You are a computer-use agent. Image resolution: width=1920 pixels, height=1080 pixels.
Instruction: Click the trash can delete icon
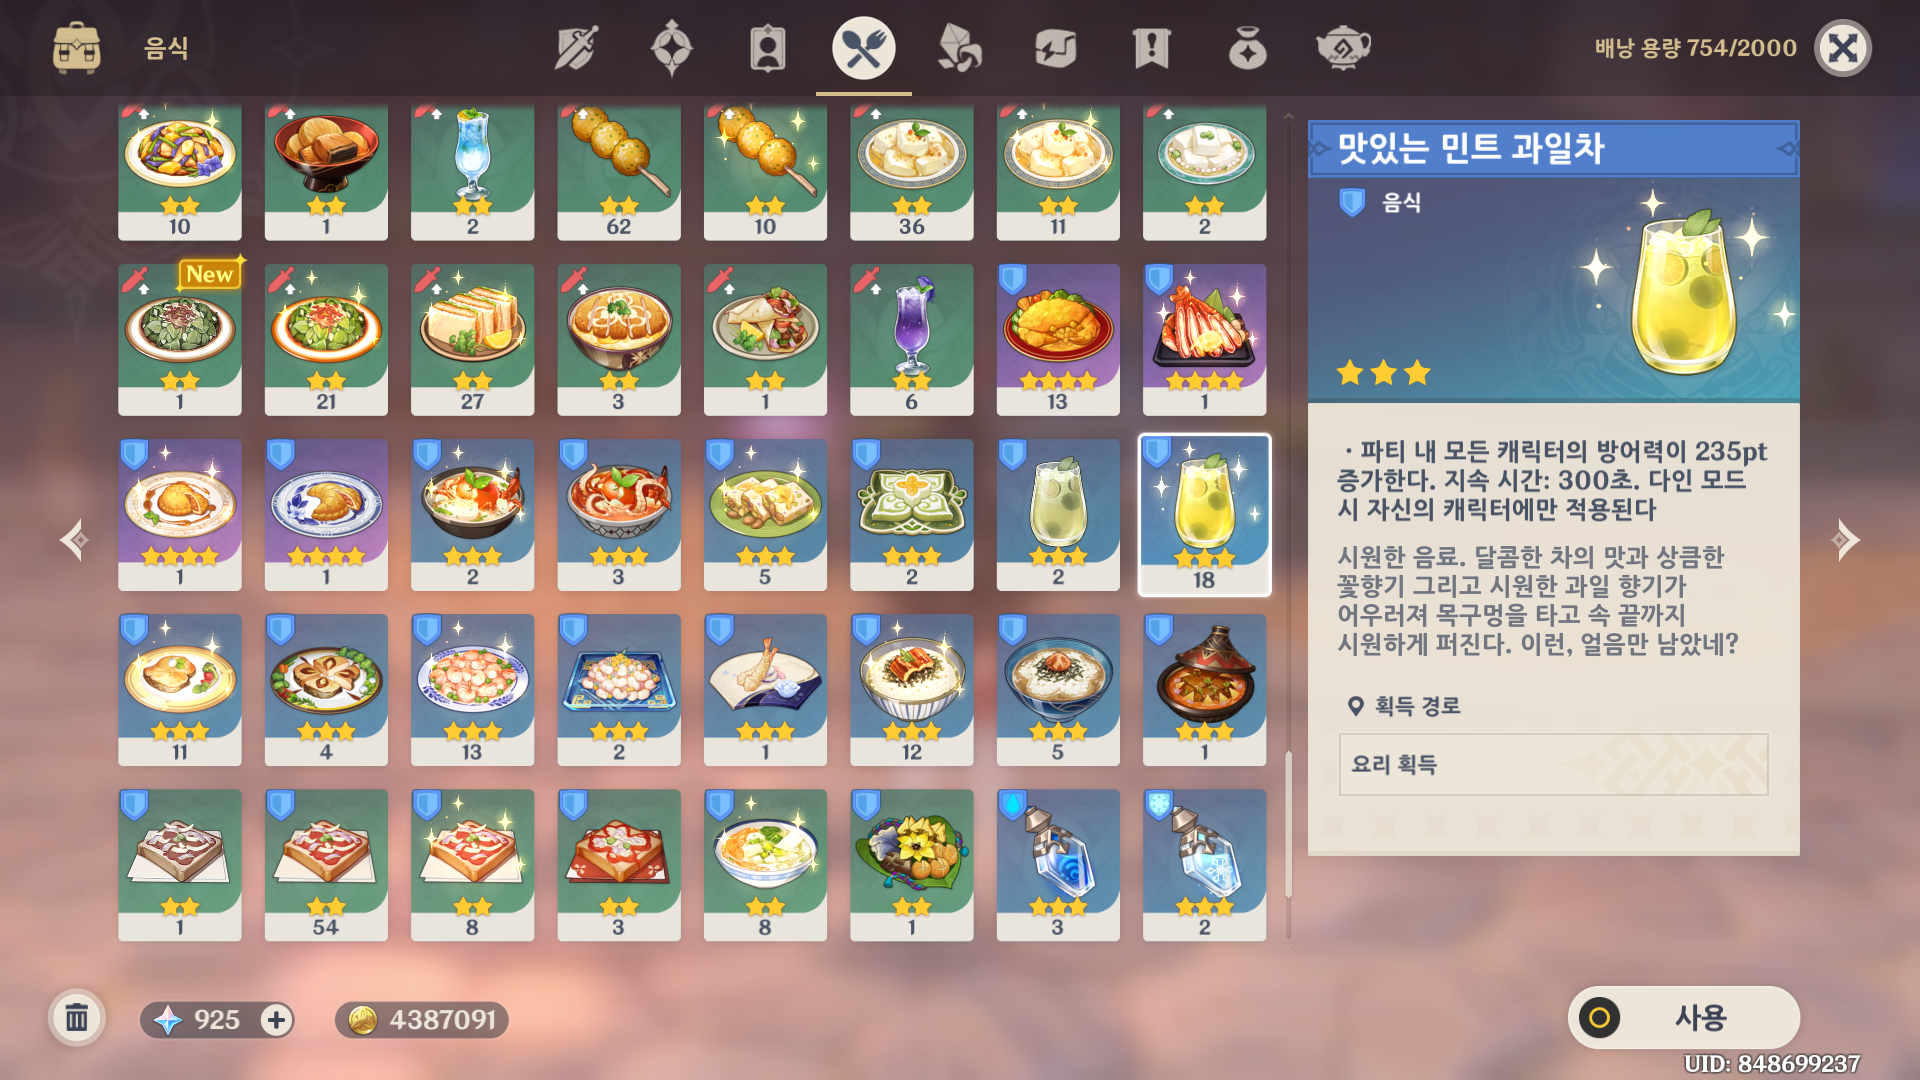[77, 1019]
